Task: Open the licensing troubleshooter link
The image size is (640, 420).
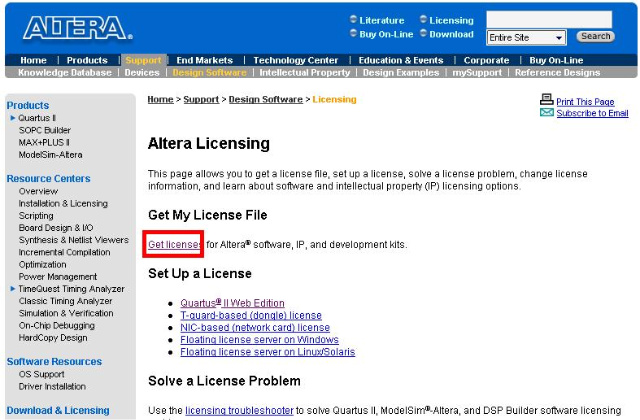Action: click(x=239, y=410)
